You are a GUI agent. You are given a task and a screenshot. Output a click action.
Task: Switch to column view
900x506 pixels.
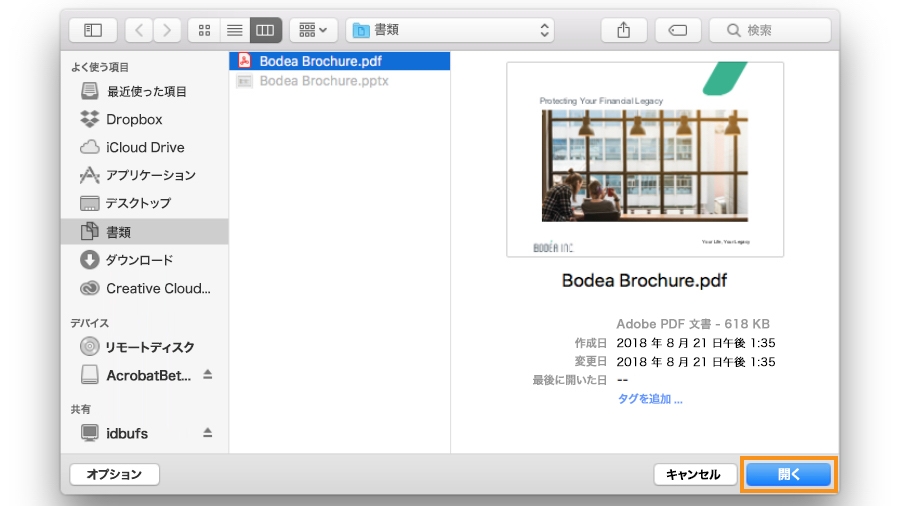(x=265, y=30)
